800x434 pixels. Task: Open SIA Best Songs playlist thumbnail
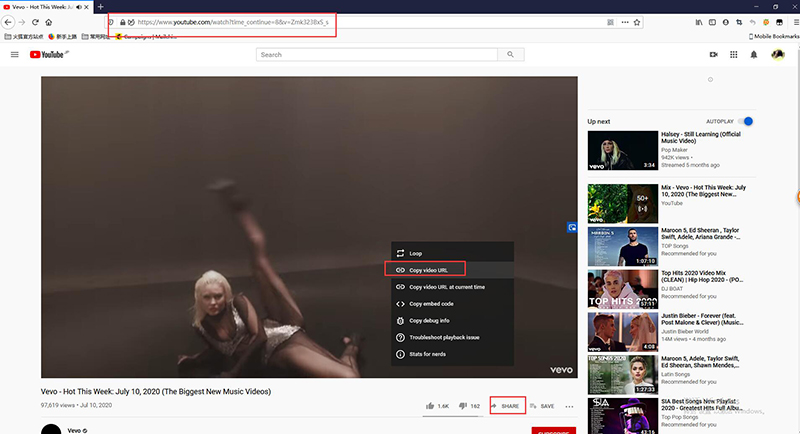pos(622,416)
